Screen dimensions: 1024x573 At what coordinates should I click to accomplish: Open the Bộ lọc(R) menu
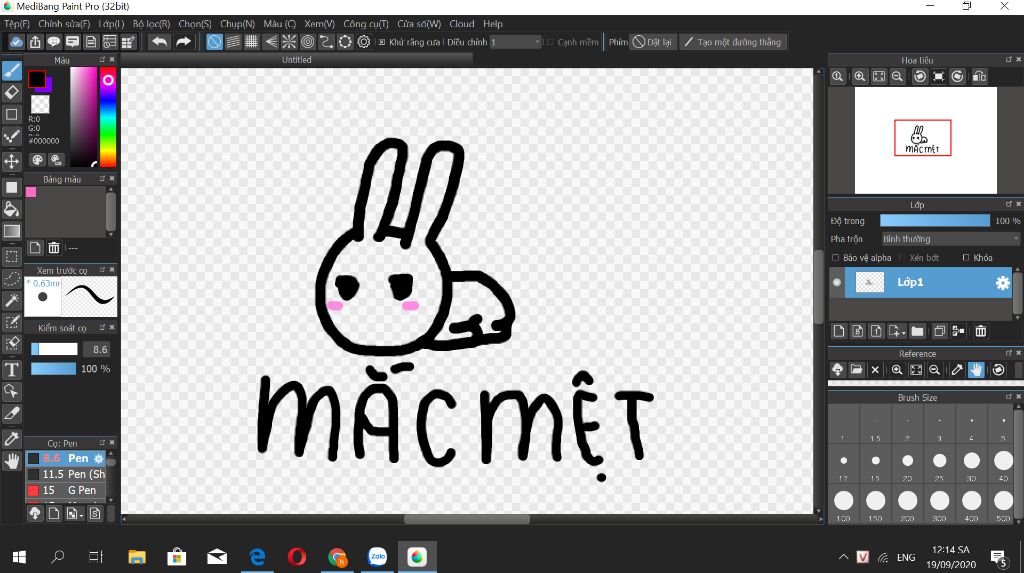coord(152,24)
